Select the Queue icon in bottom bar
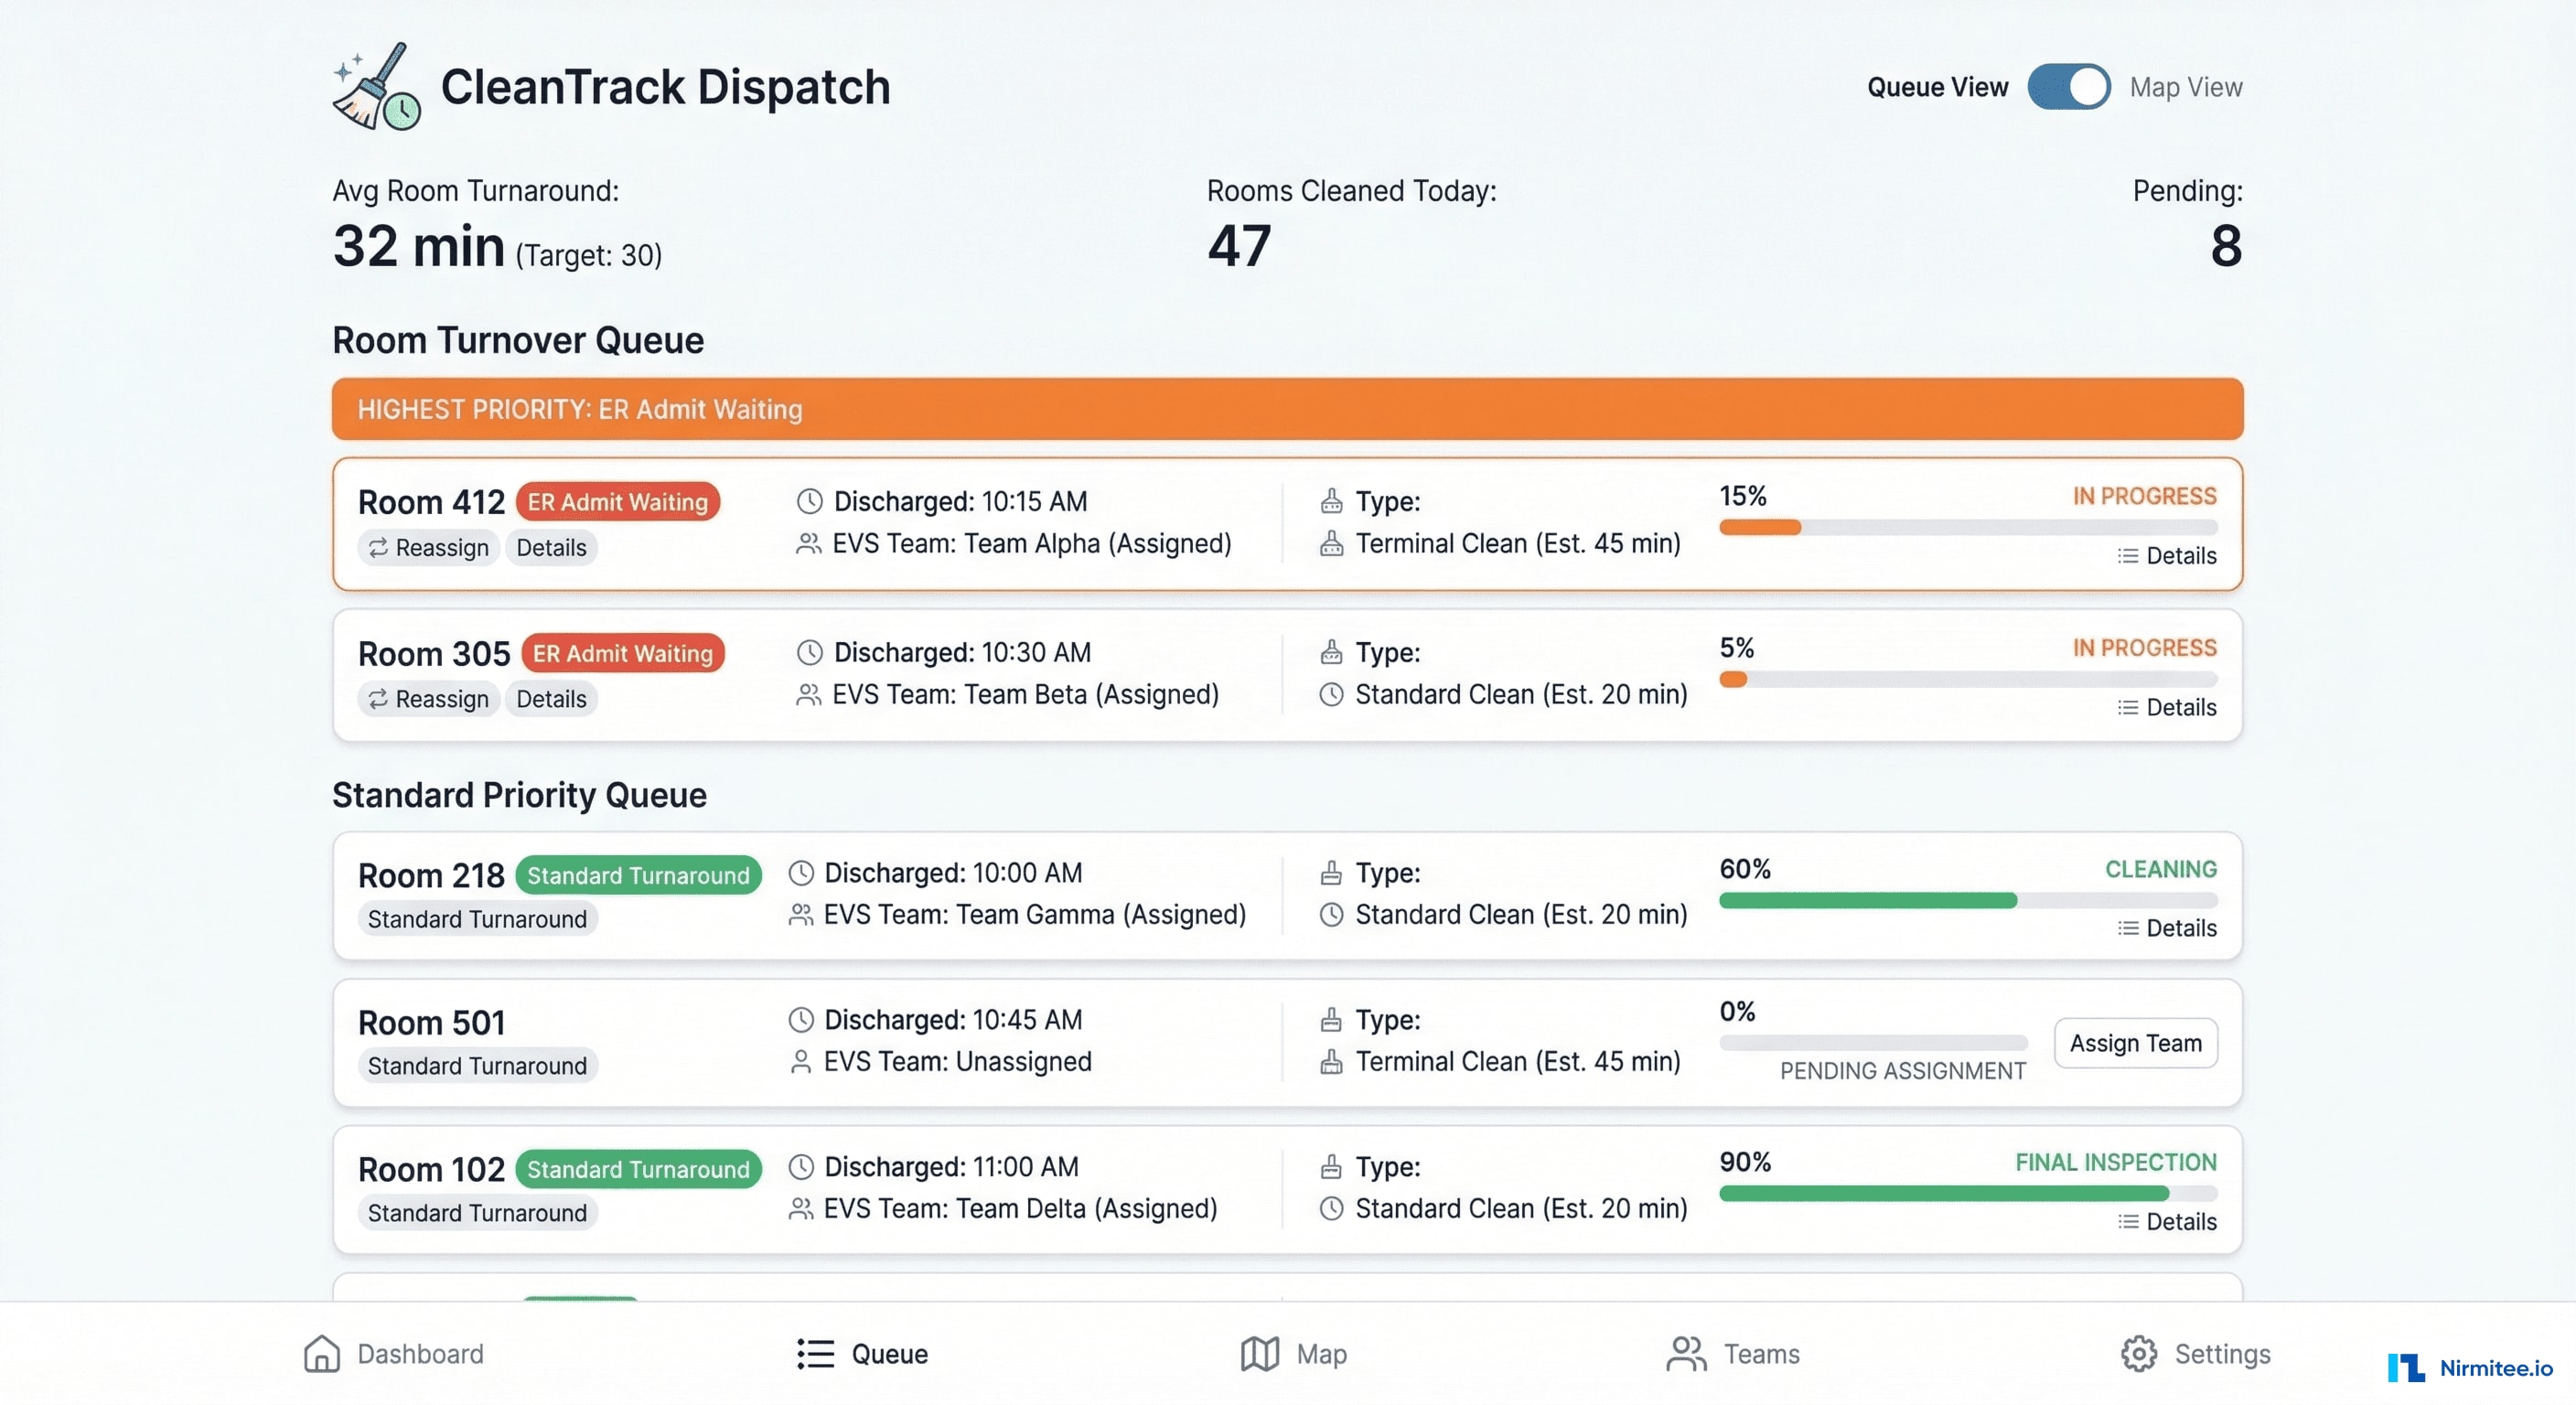2576x1405 pixels. pos(815,1353)
